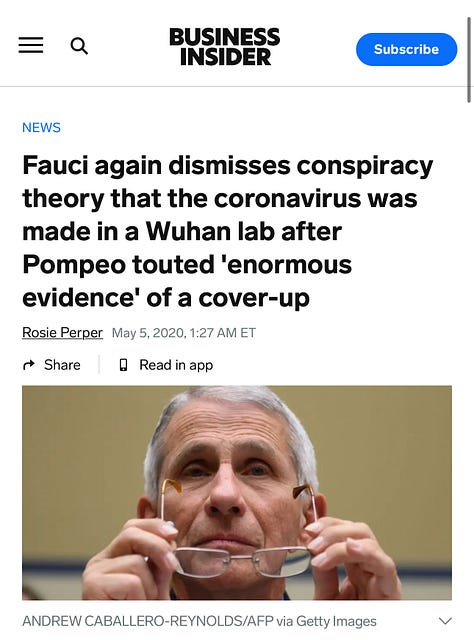This screenshot has width=474, height=640.
Task: Tap the phone icon beside Read in app
Action: 123,364
